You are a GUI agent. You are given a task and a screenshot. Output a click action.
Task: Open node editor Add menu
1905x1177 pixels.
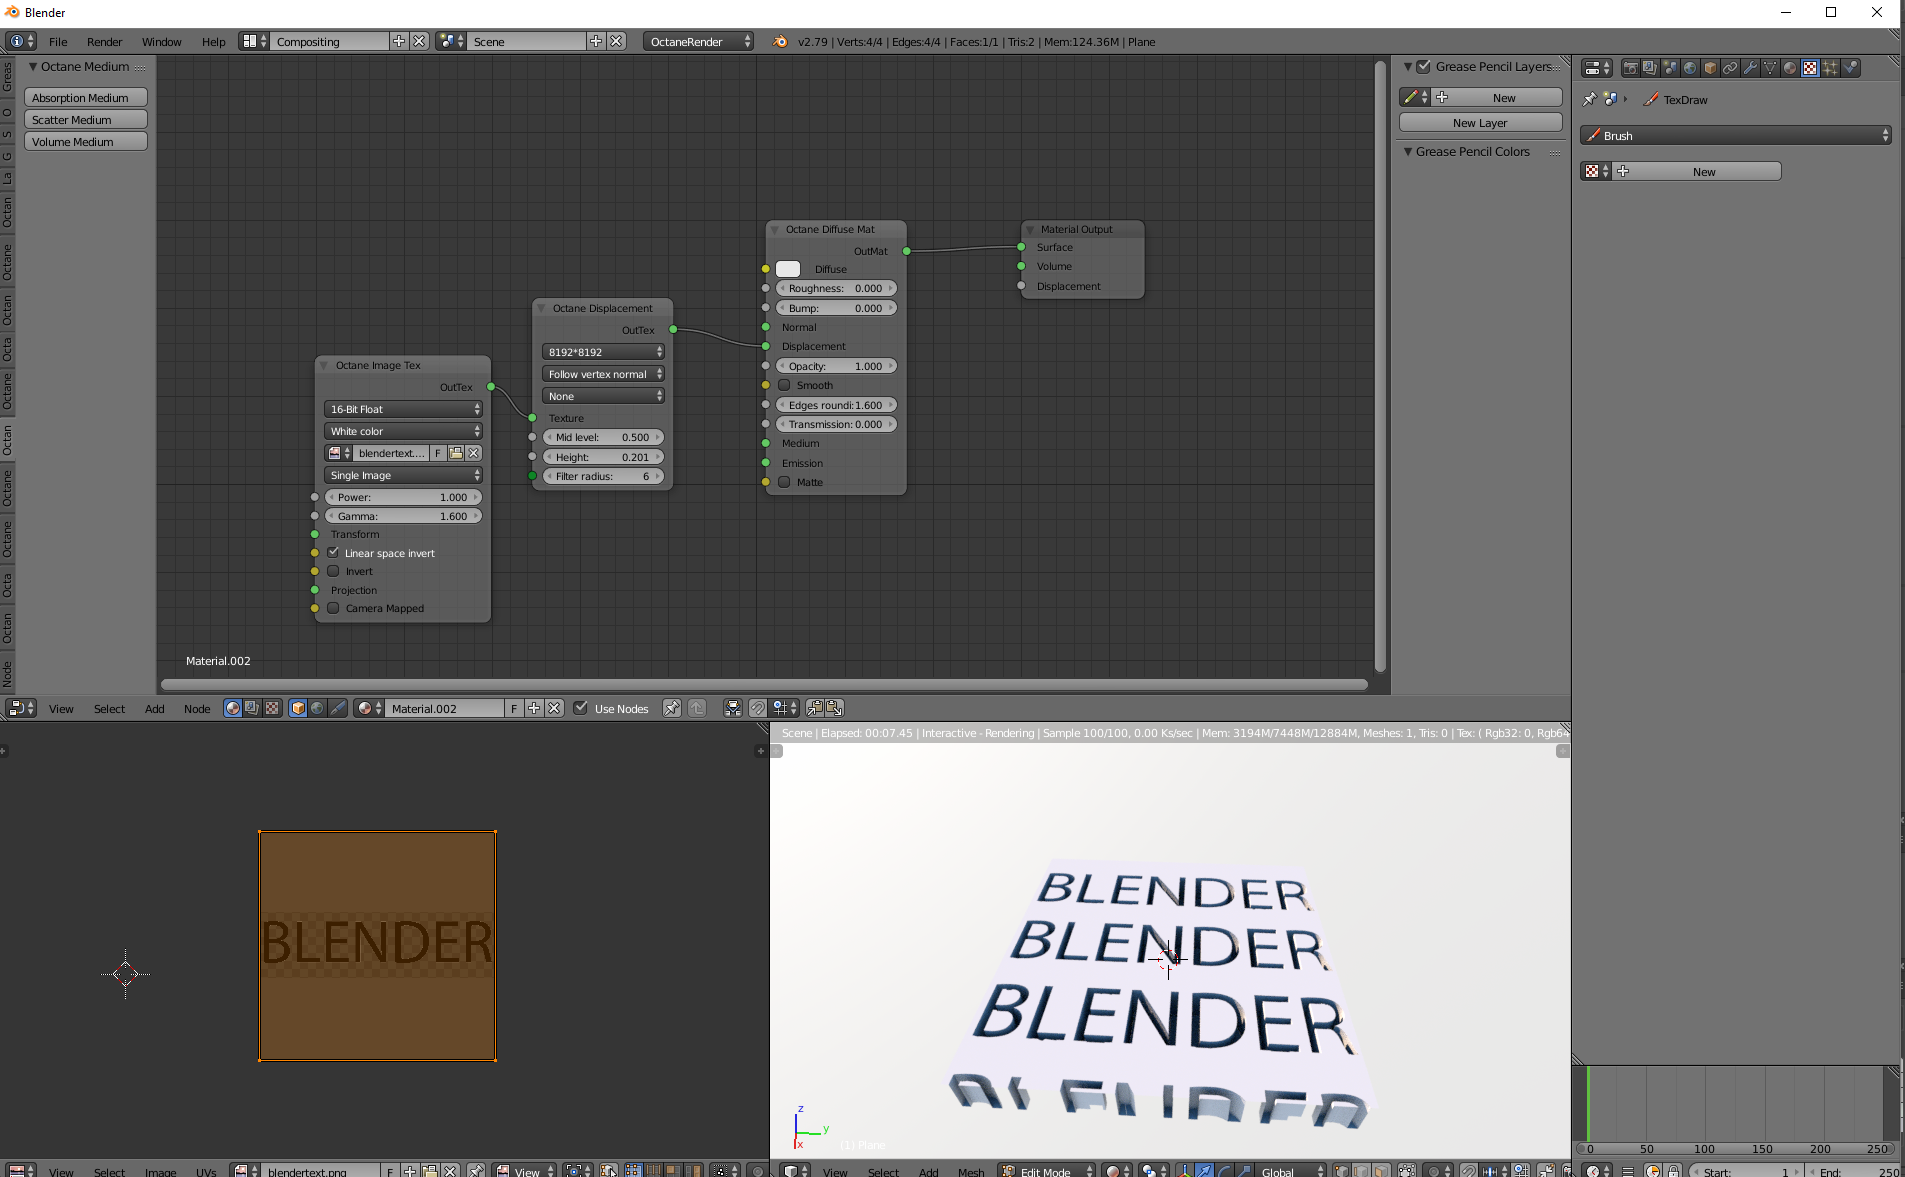coord(154,709)
